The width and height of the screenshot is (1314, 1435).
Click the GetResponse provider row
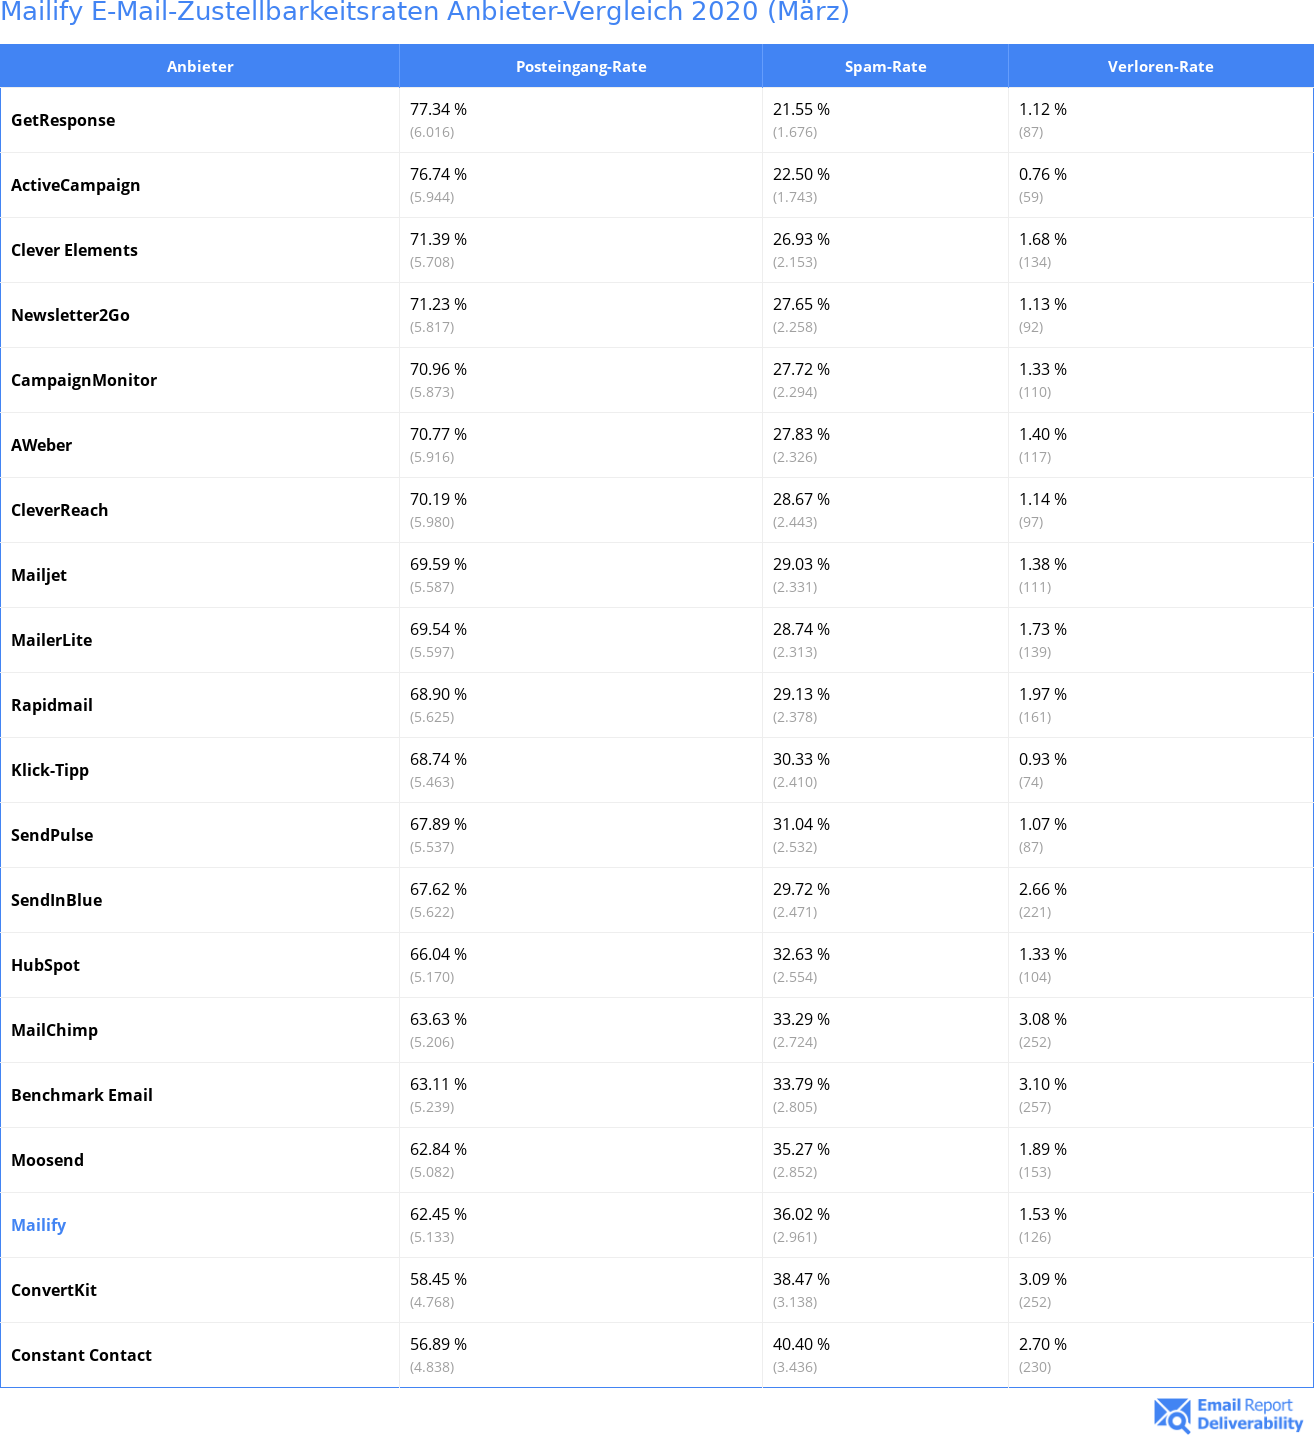tap(657, 120)
